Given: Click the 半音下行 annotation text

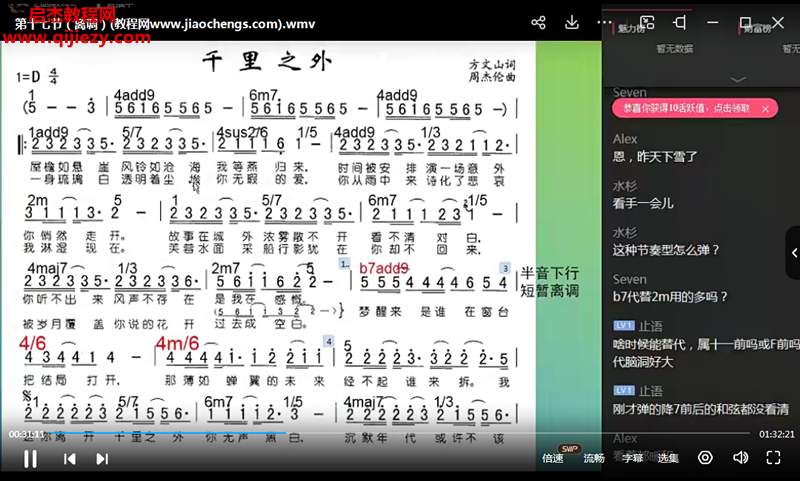Looking at the screenshot, I should click(549, 273).
